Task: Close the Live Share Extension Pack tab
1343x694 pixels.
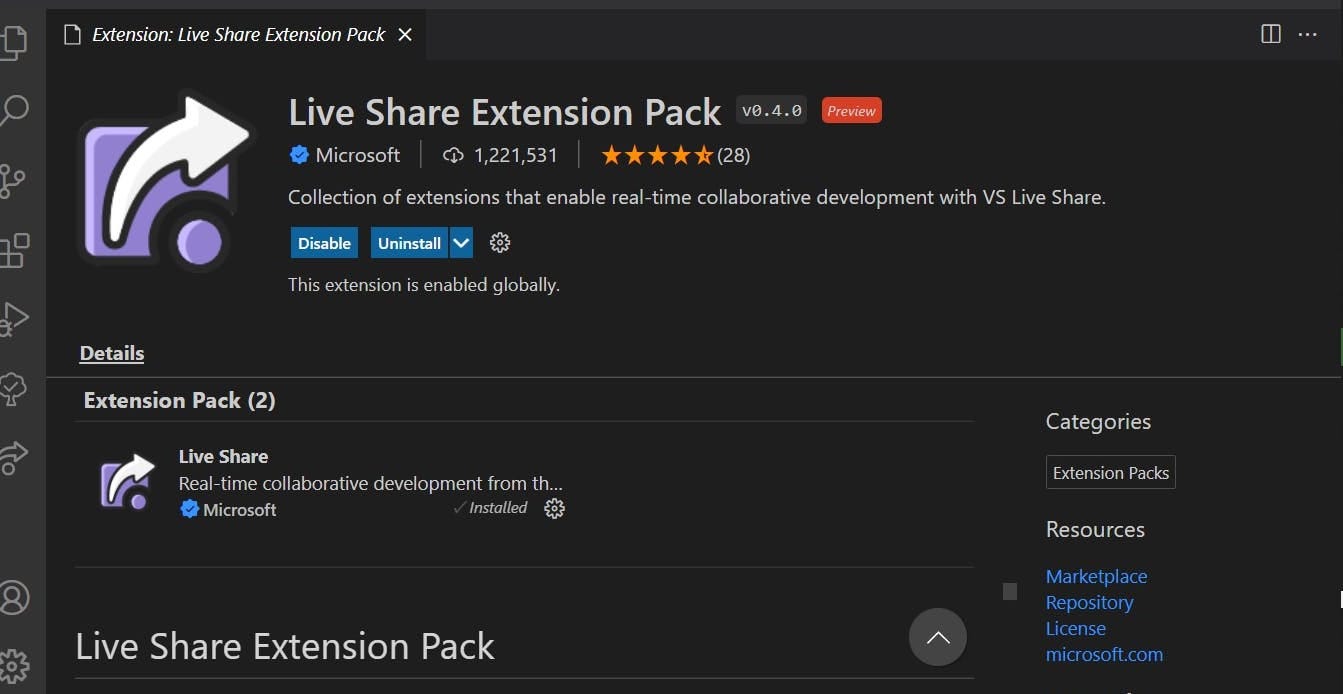Action: (x=405, y=35)
